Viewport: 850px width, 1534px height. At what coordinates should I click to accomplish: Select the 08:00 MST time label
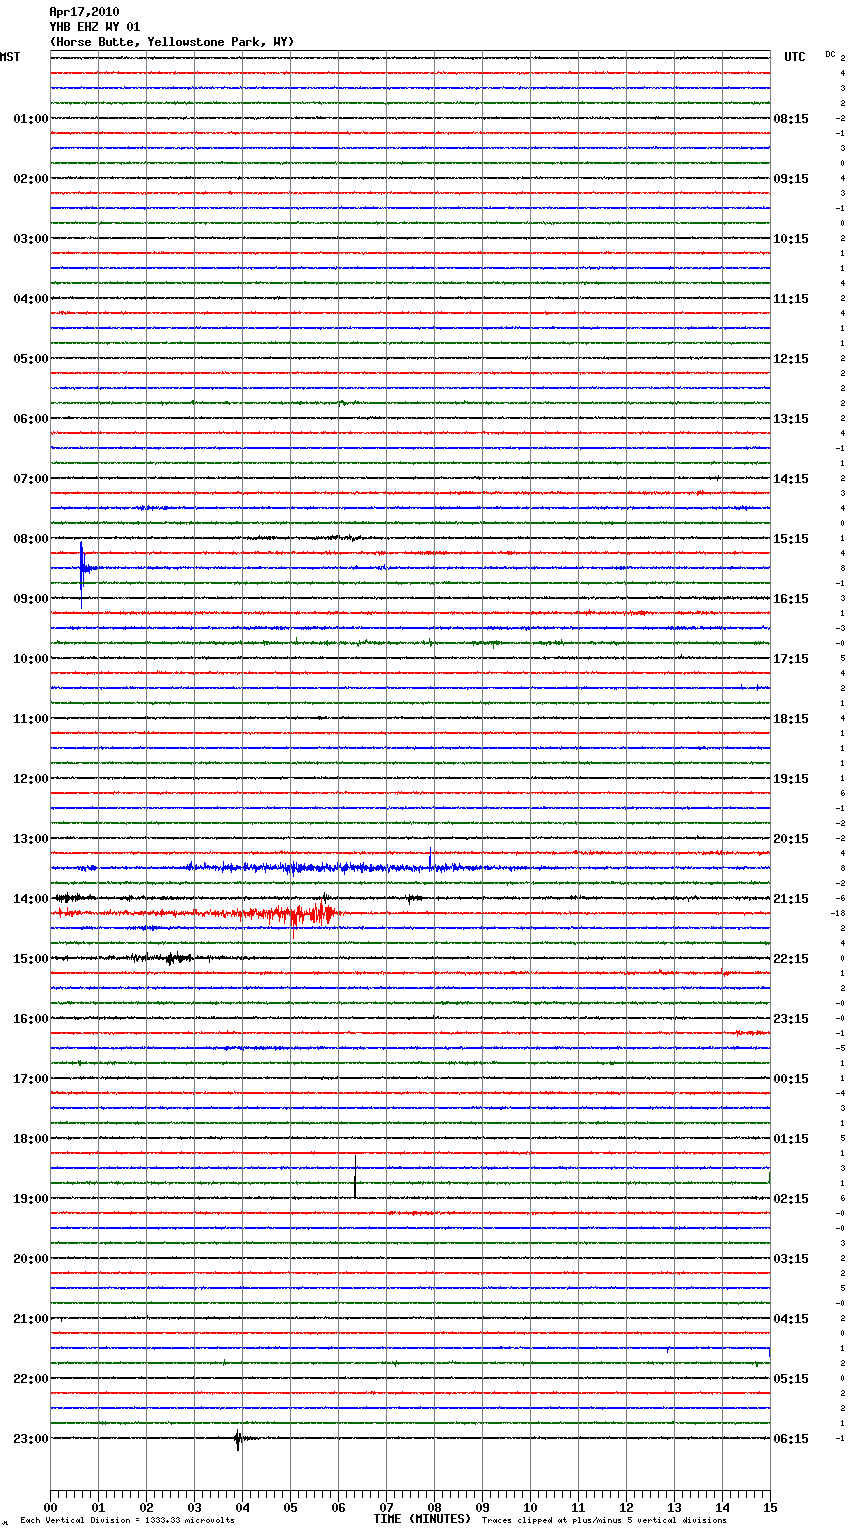tap(30, 539)
